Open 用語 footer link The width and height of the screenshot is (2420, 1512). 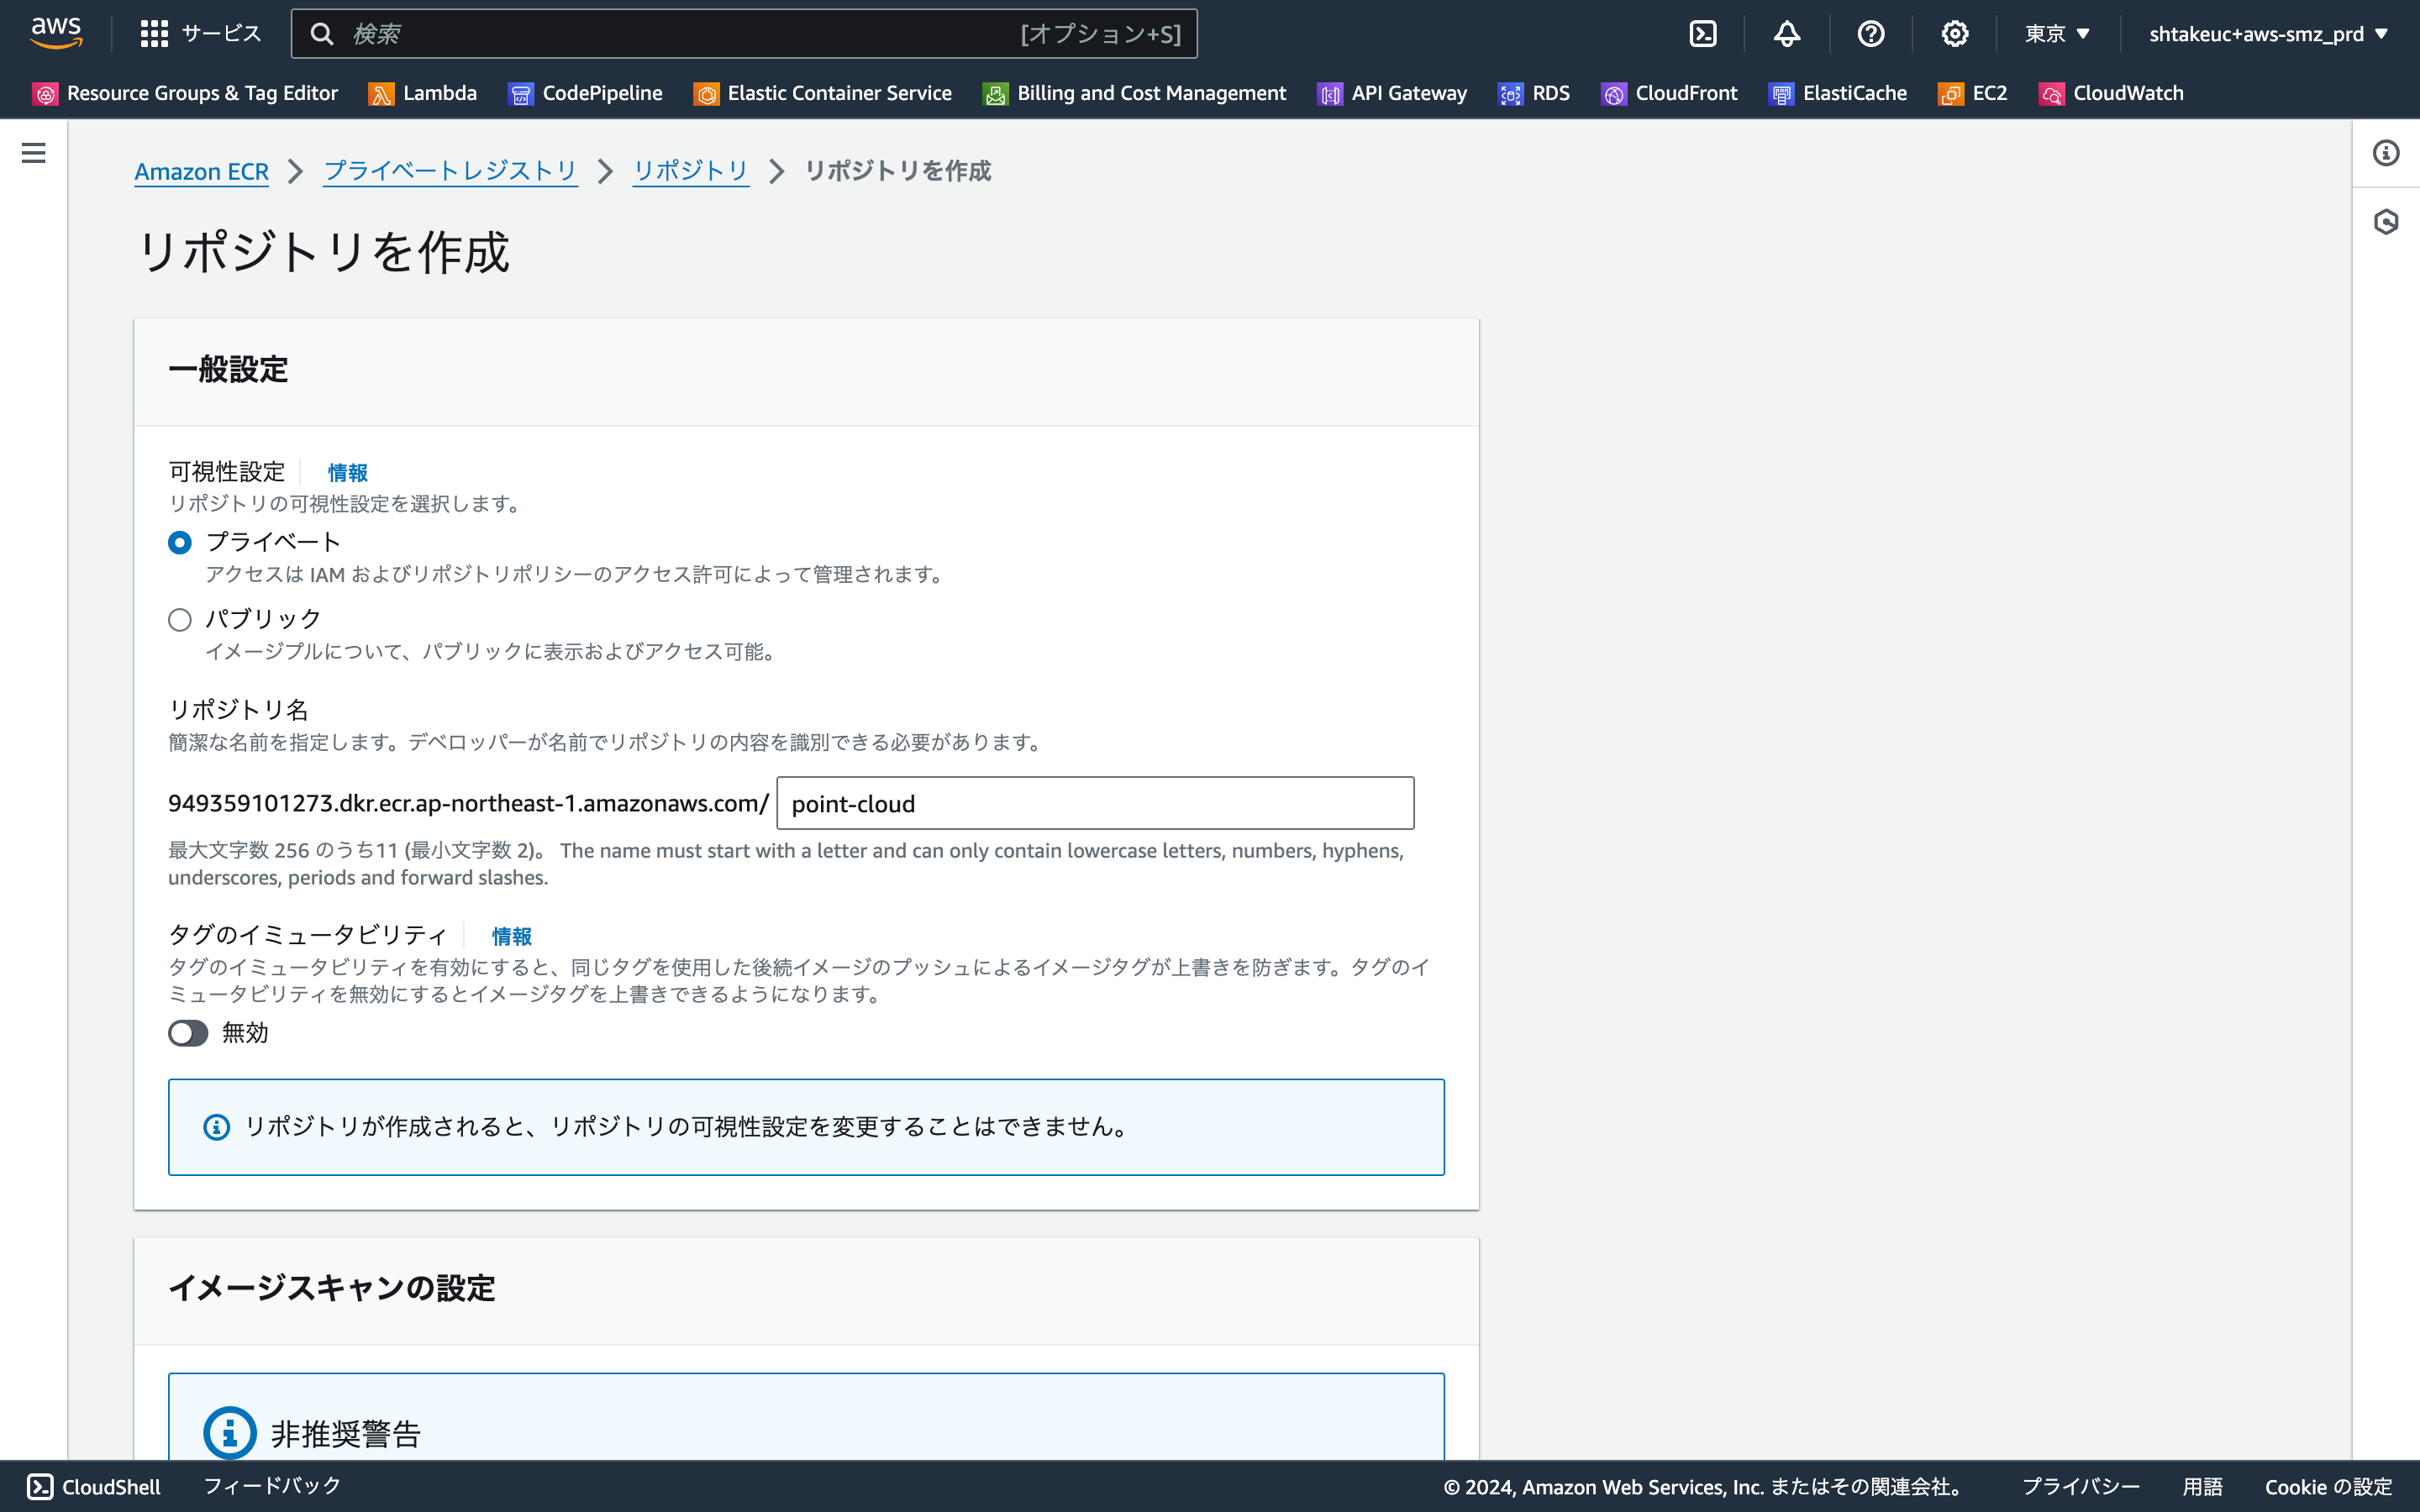click(2202, 1487)
